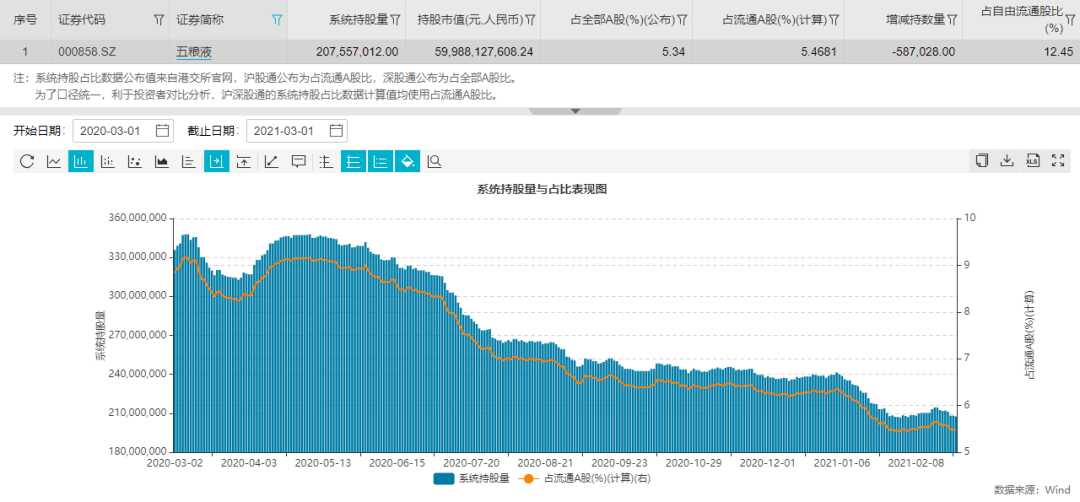Open filter on 占流通A股(%)(计算) column
Image resolution: width=1080 pixels, height=502 pixels.
pyautogui.click(x=834, y=20)
